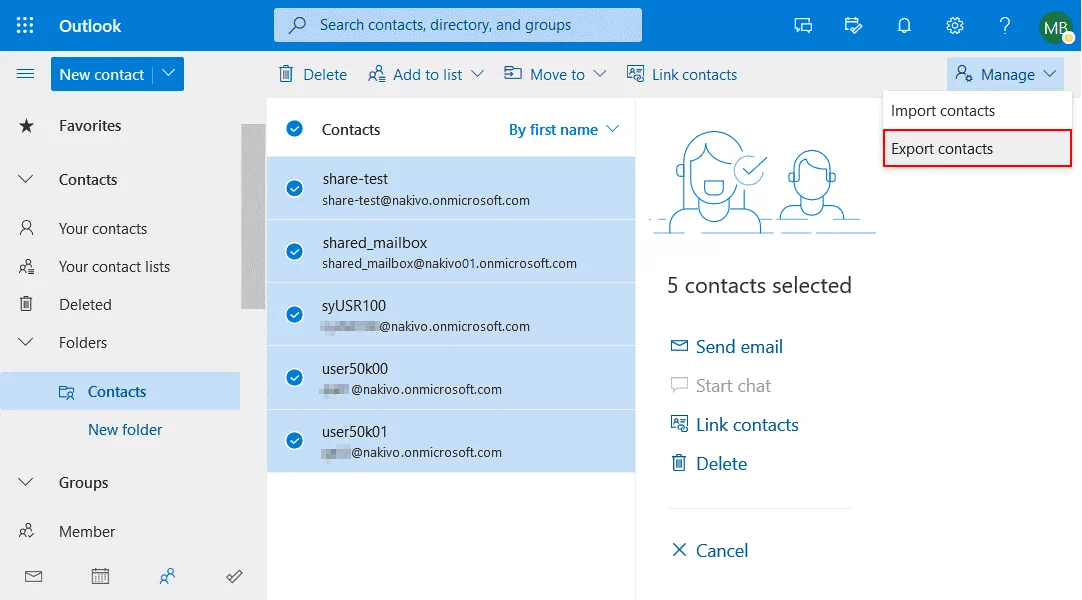Click the Help question mark icon
Viewport: 1082px width, 600px height.
(1005, 26)
